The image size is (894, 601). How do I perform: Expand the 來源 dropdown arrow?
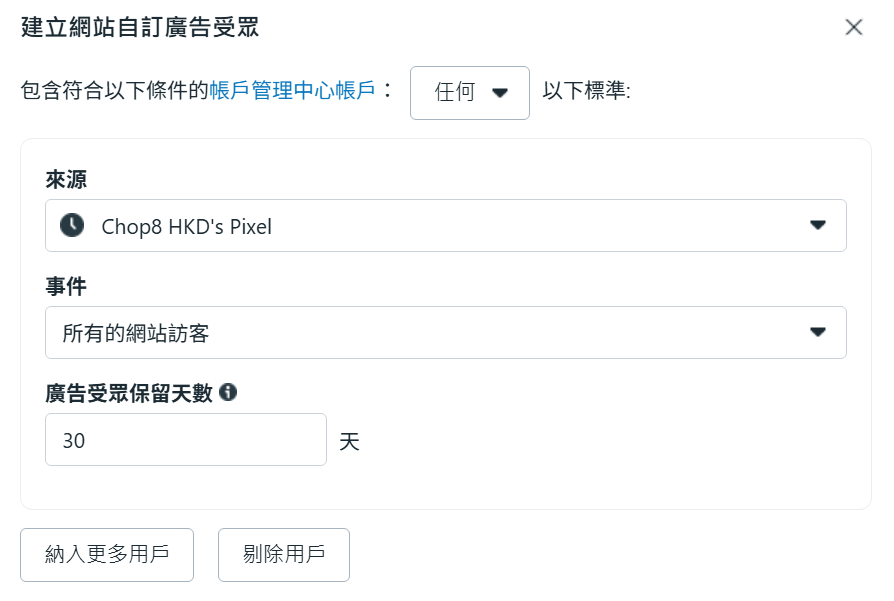click(x=818, y=226)
